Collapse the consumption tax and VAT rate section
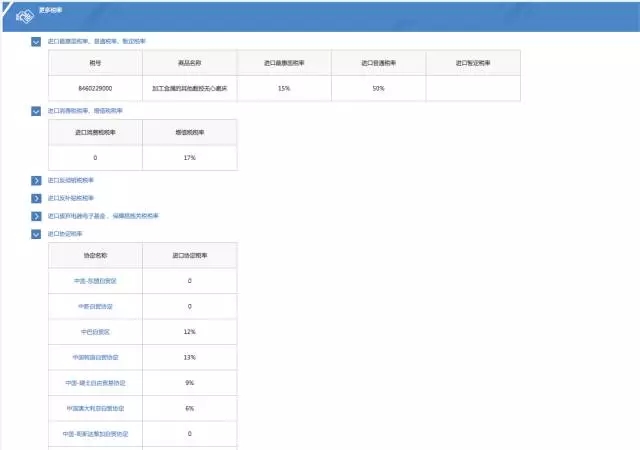This screenshot has width=640, height=450. (36, 111)
